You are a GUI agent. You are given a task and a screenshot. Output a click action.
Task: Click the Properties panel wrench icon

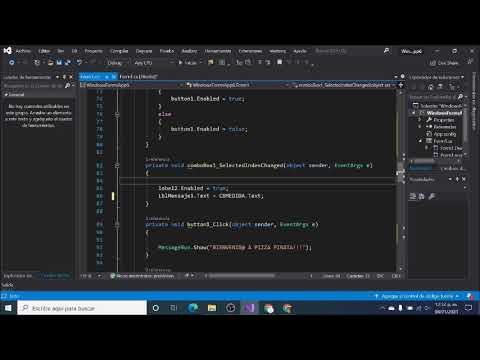pyautogui.click(x=432, y=196)
